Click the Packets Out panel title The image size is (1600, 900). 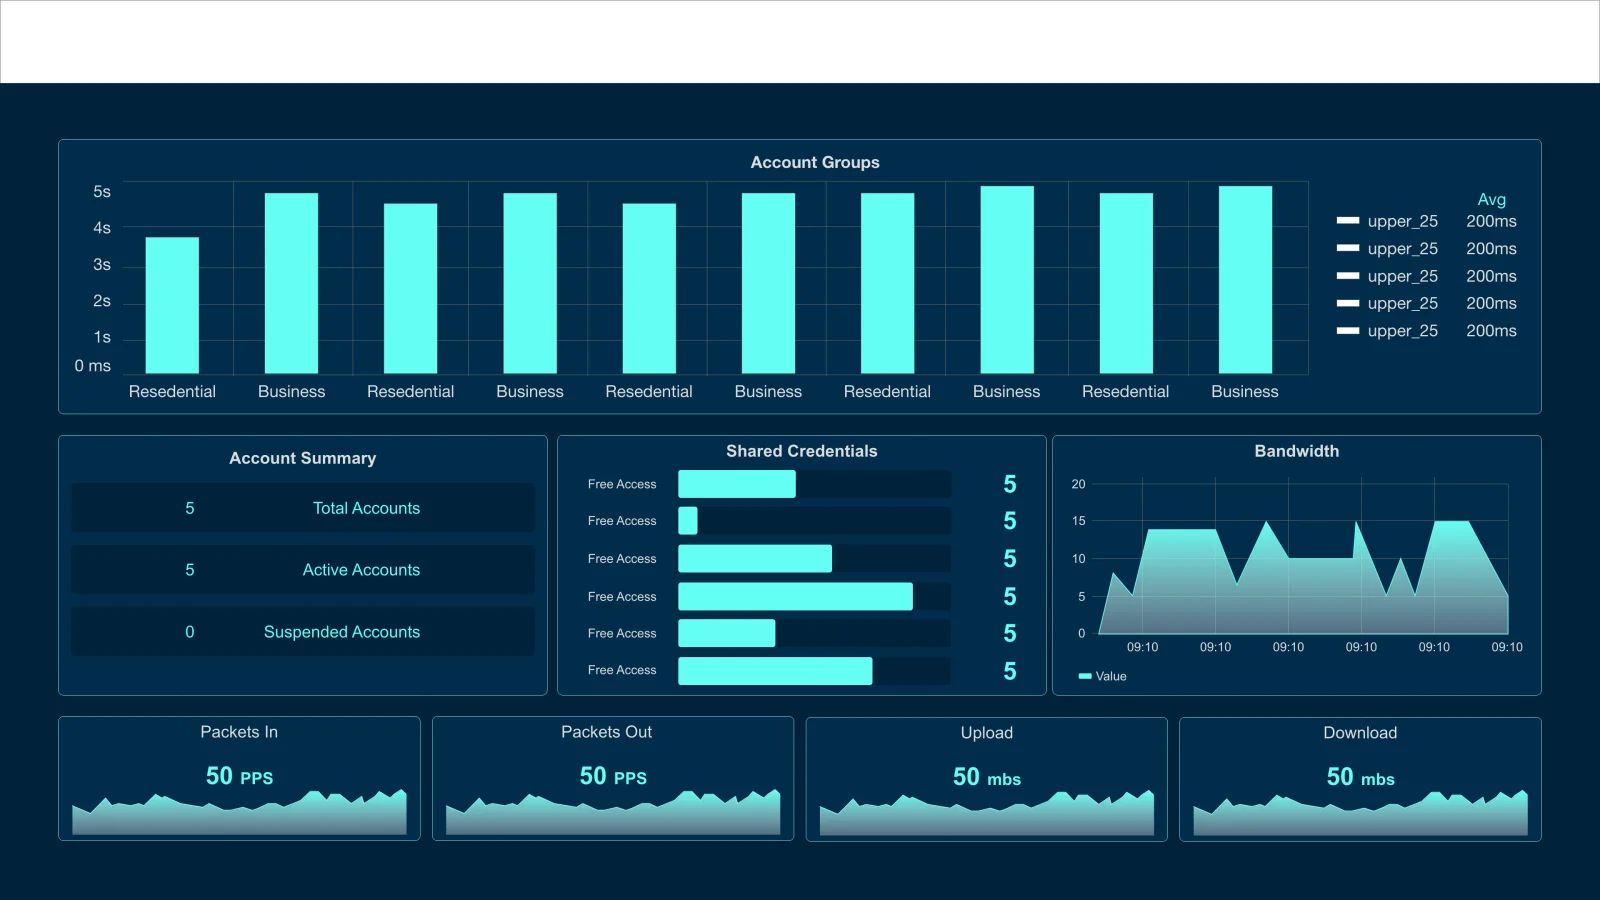[606, 732]
